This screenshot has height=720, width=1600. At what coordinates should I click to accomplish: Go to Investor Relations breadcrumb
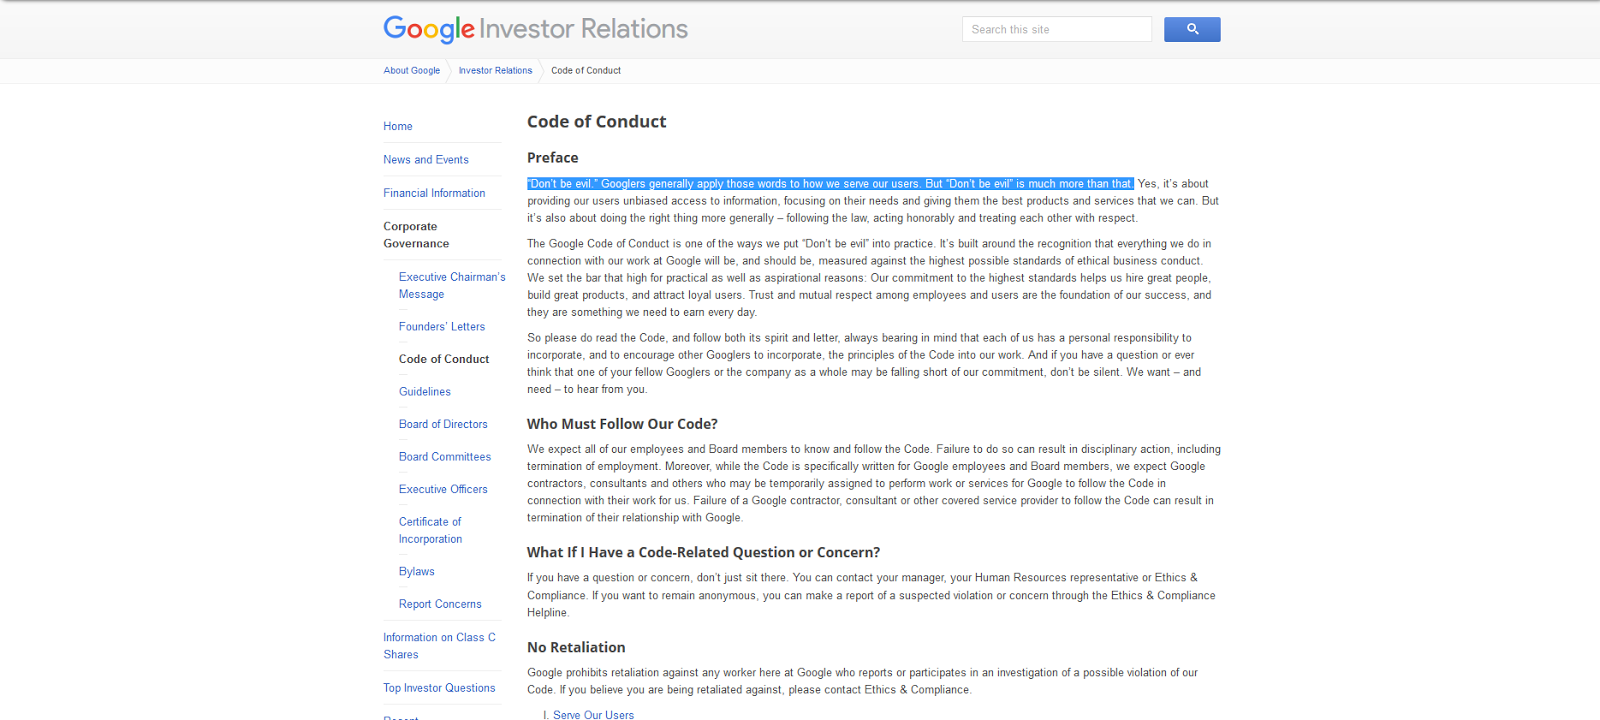(495, 71)
